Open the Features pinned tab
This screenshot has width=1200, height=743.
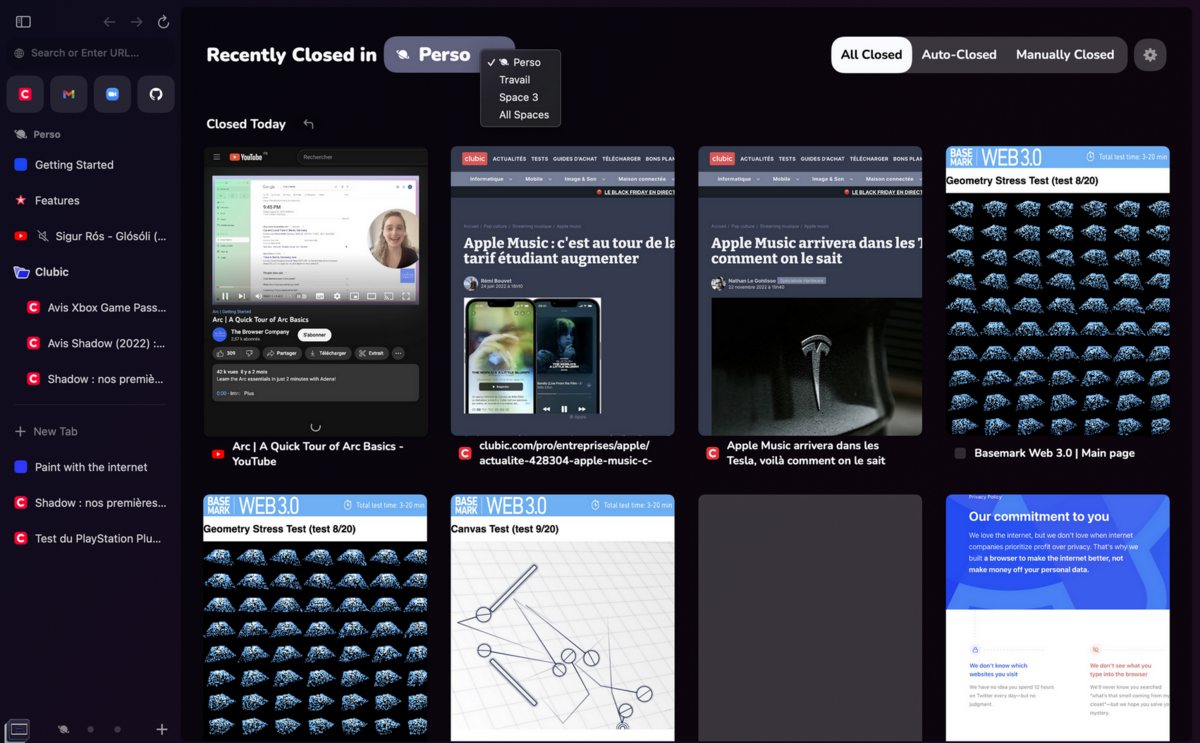[x=90, y=200]
